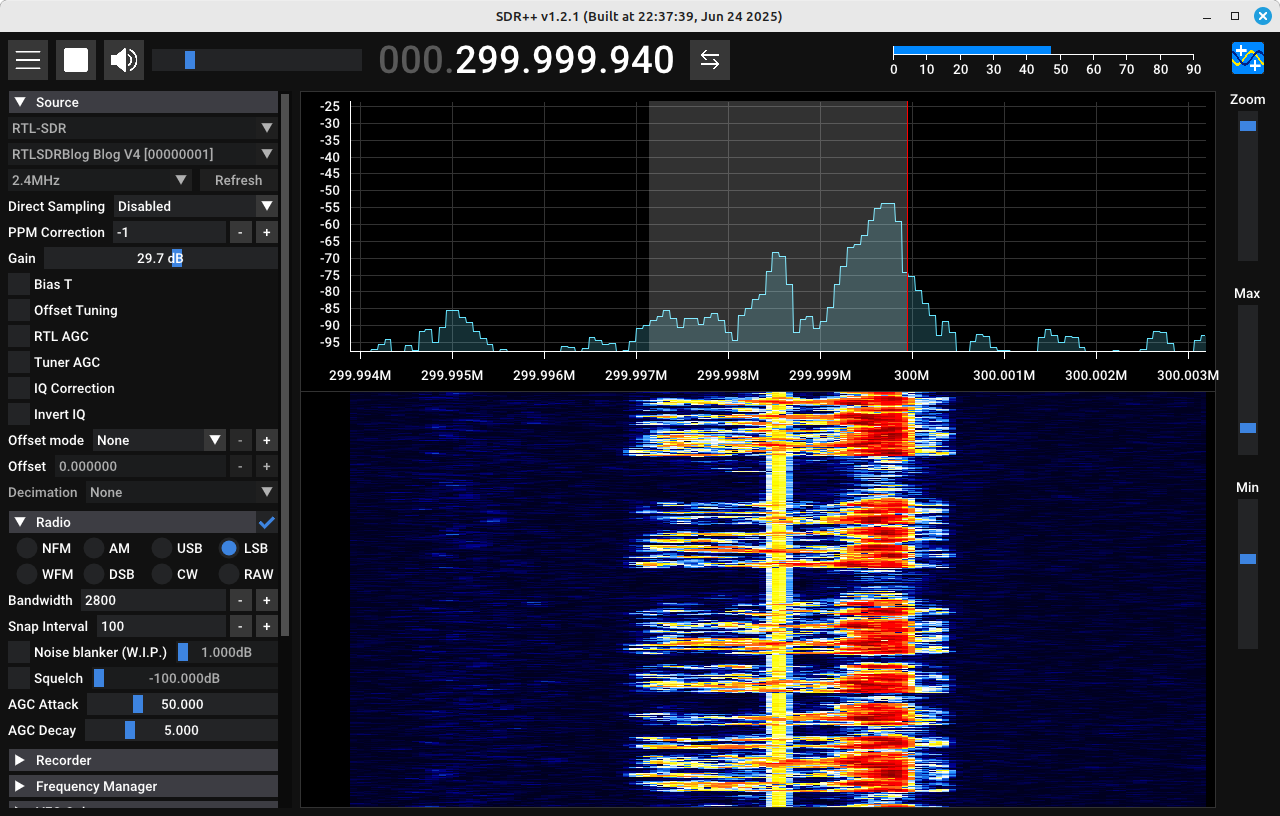Adjust the Zoom vertical slider
1280x816 pixels.
(1248, 186)
